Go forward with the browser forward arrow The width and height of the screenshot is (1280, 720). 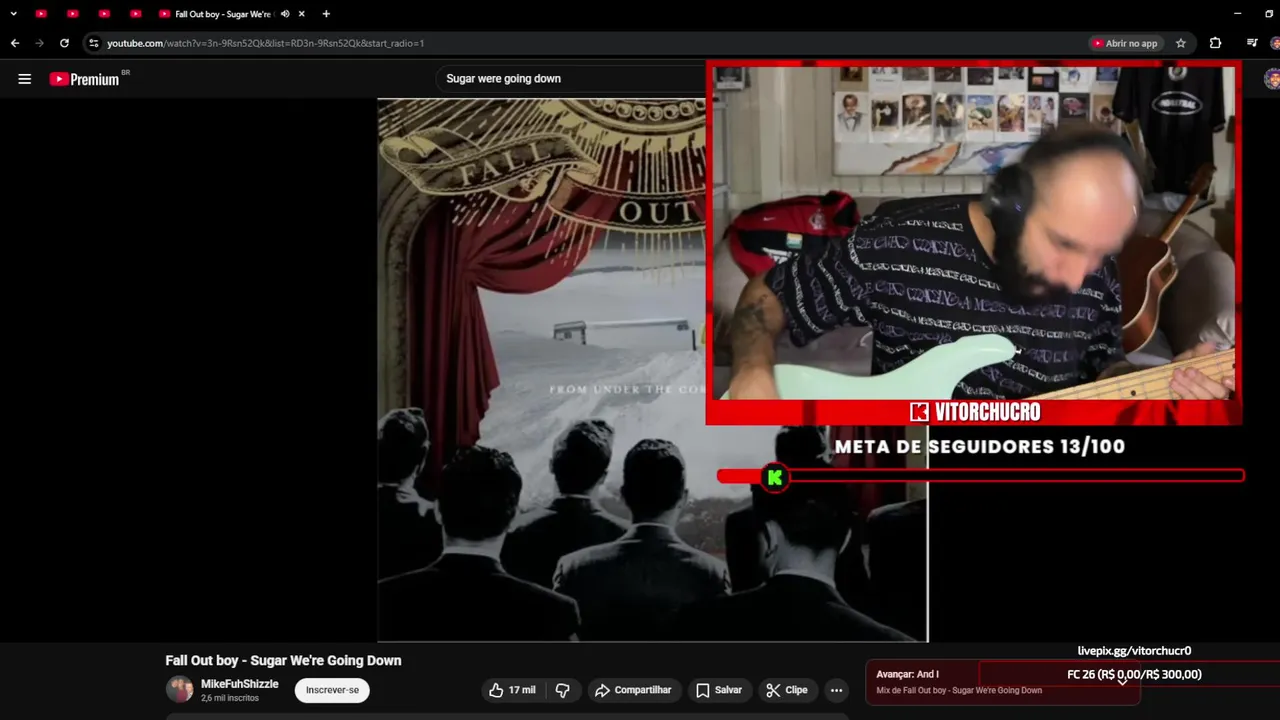[40, 43]
